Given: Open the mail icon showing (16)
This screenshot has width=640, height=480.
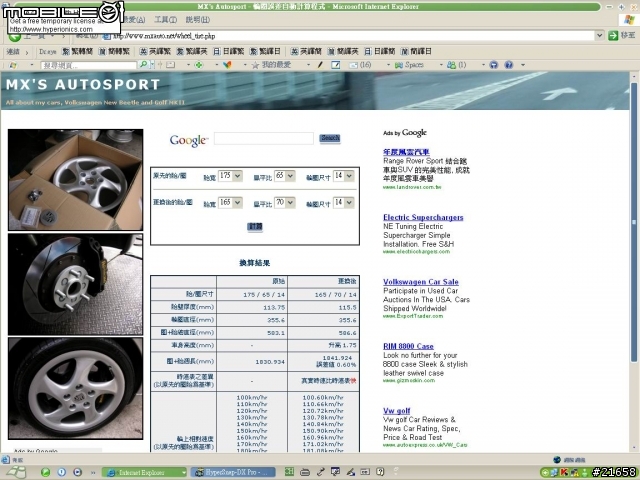Looking at the screenshot, I should (x=360, y=65).
